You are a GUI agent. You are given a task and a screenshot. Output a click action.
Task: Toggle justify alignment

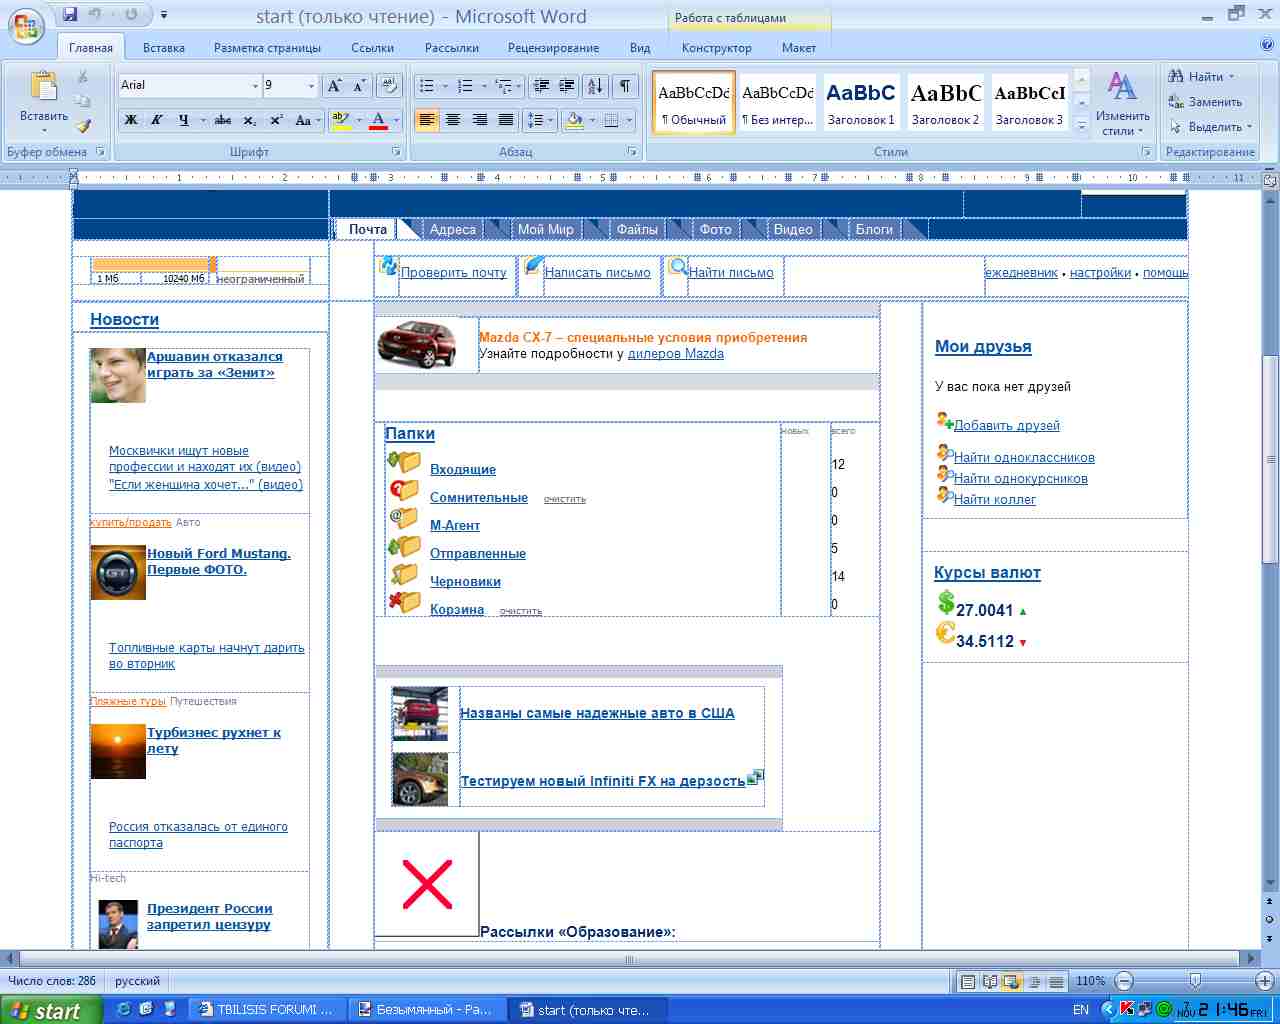coord(506,120)
